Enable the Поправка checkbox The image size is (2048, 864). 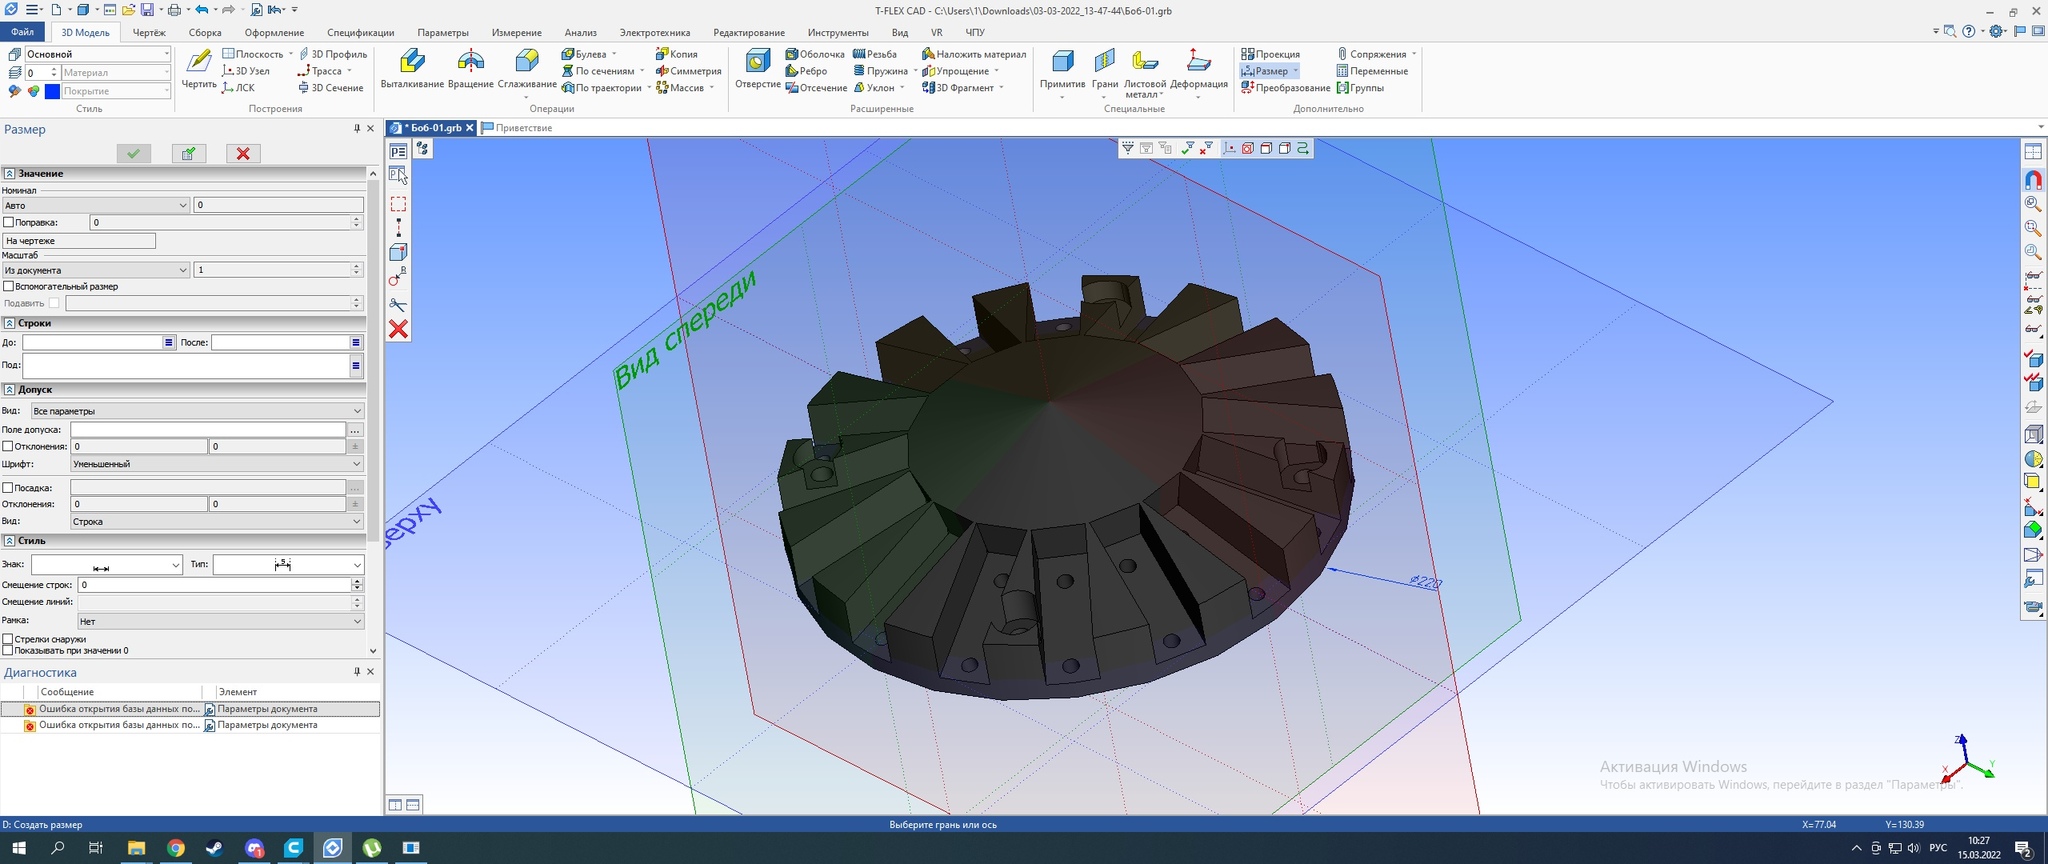pyautogui.click(x=9, y=222)
